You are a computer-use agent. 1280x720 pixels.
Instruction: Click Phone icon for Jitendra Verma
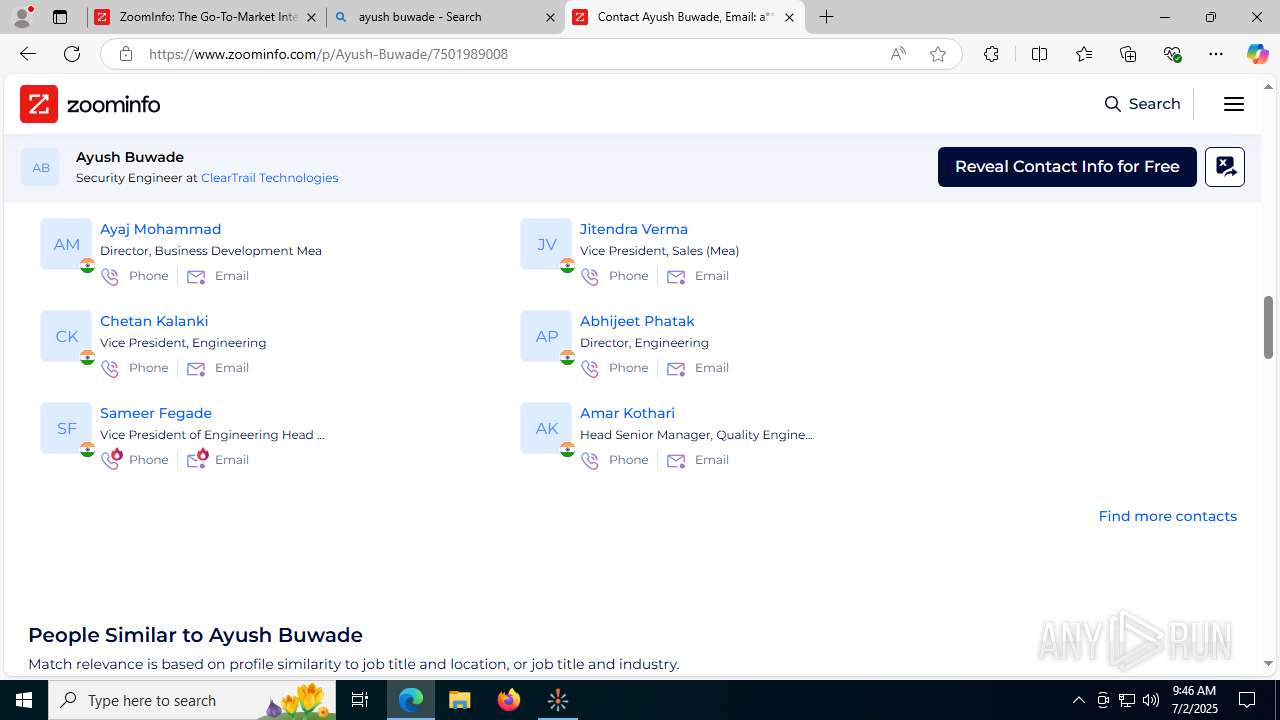[x=590, y=276]
